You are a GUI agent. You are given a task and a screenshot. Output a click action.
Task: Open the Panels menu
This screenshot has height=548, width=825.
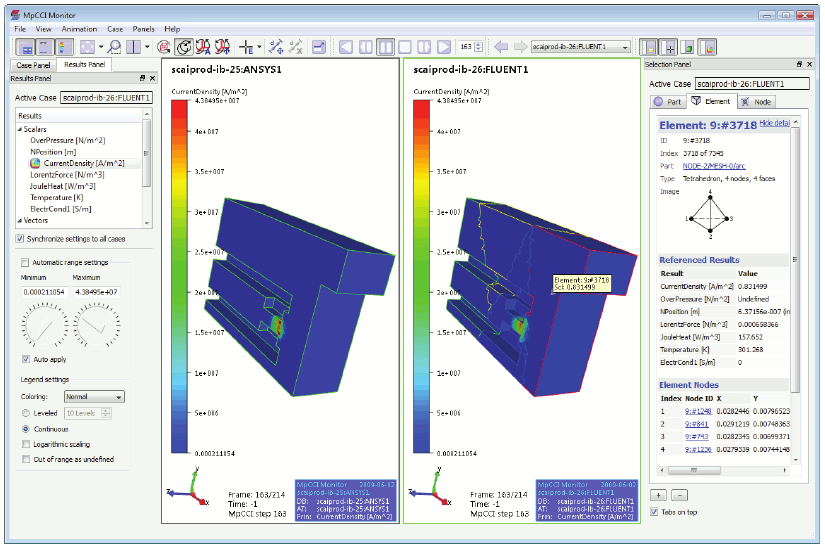144,29
